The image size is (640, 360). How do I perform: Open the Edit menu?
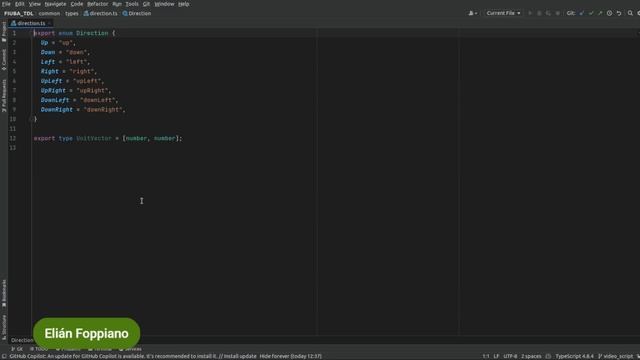[19, 4]
